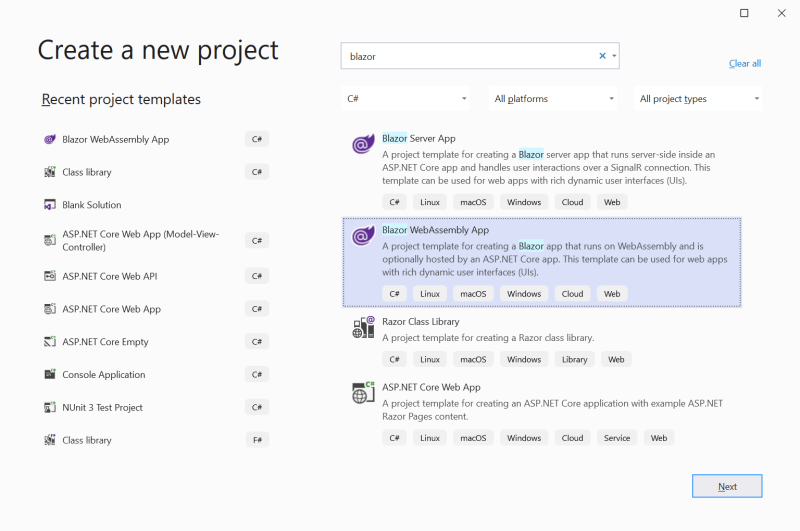This screenshot has height=531, width=800.
Task: Click the F# Class library icon
Action: click(49, 440)
